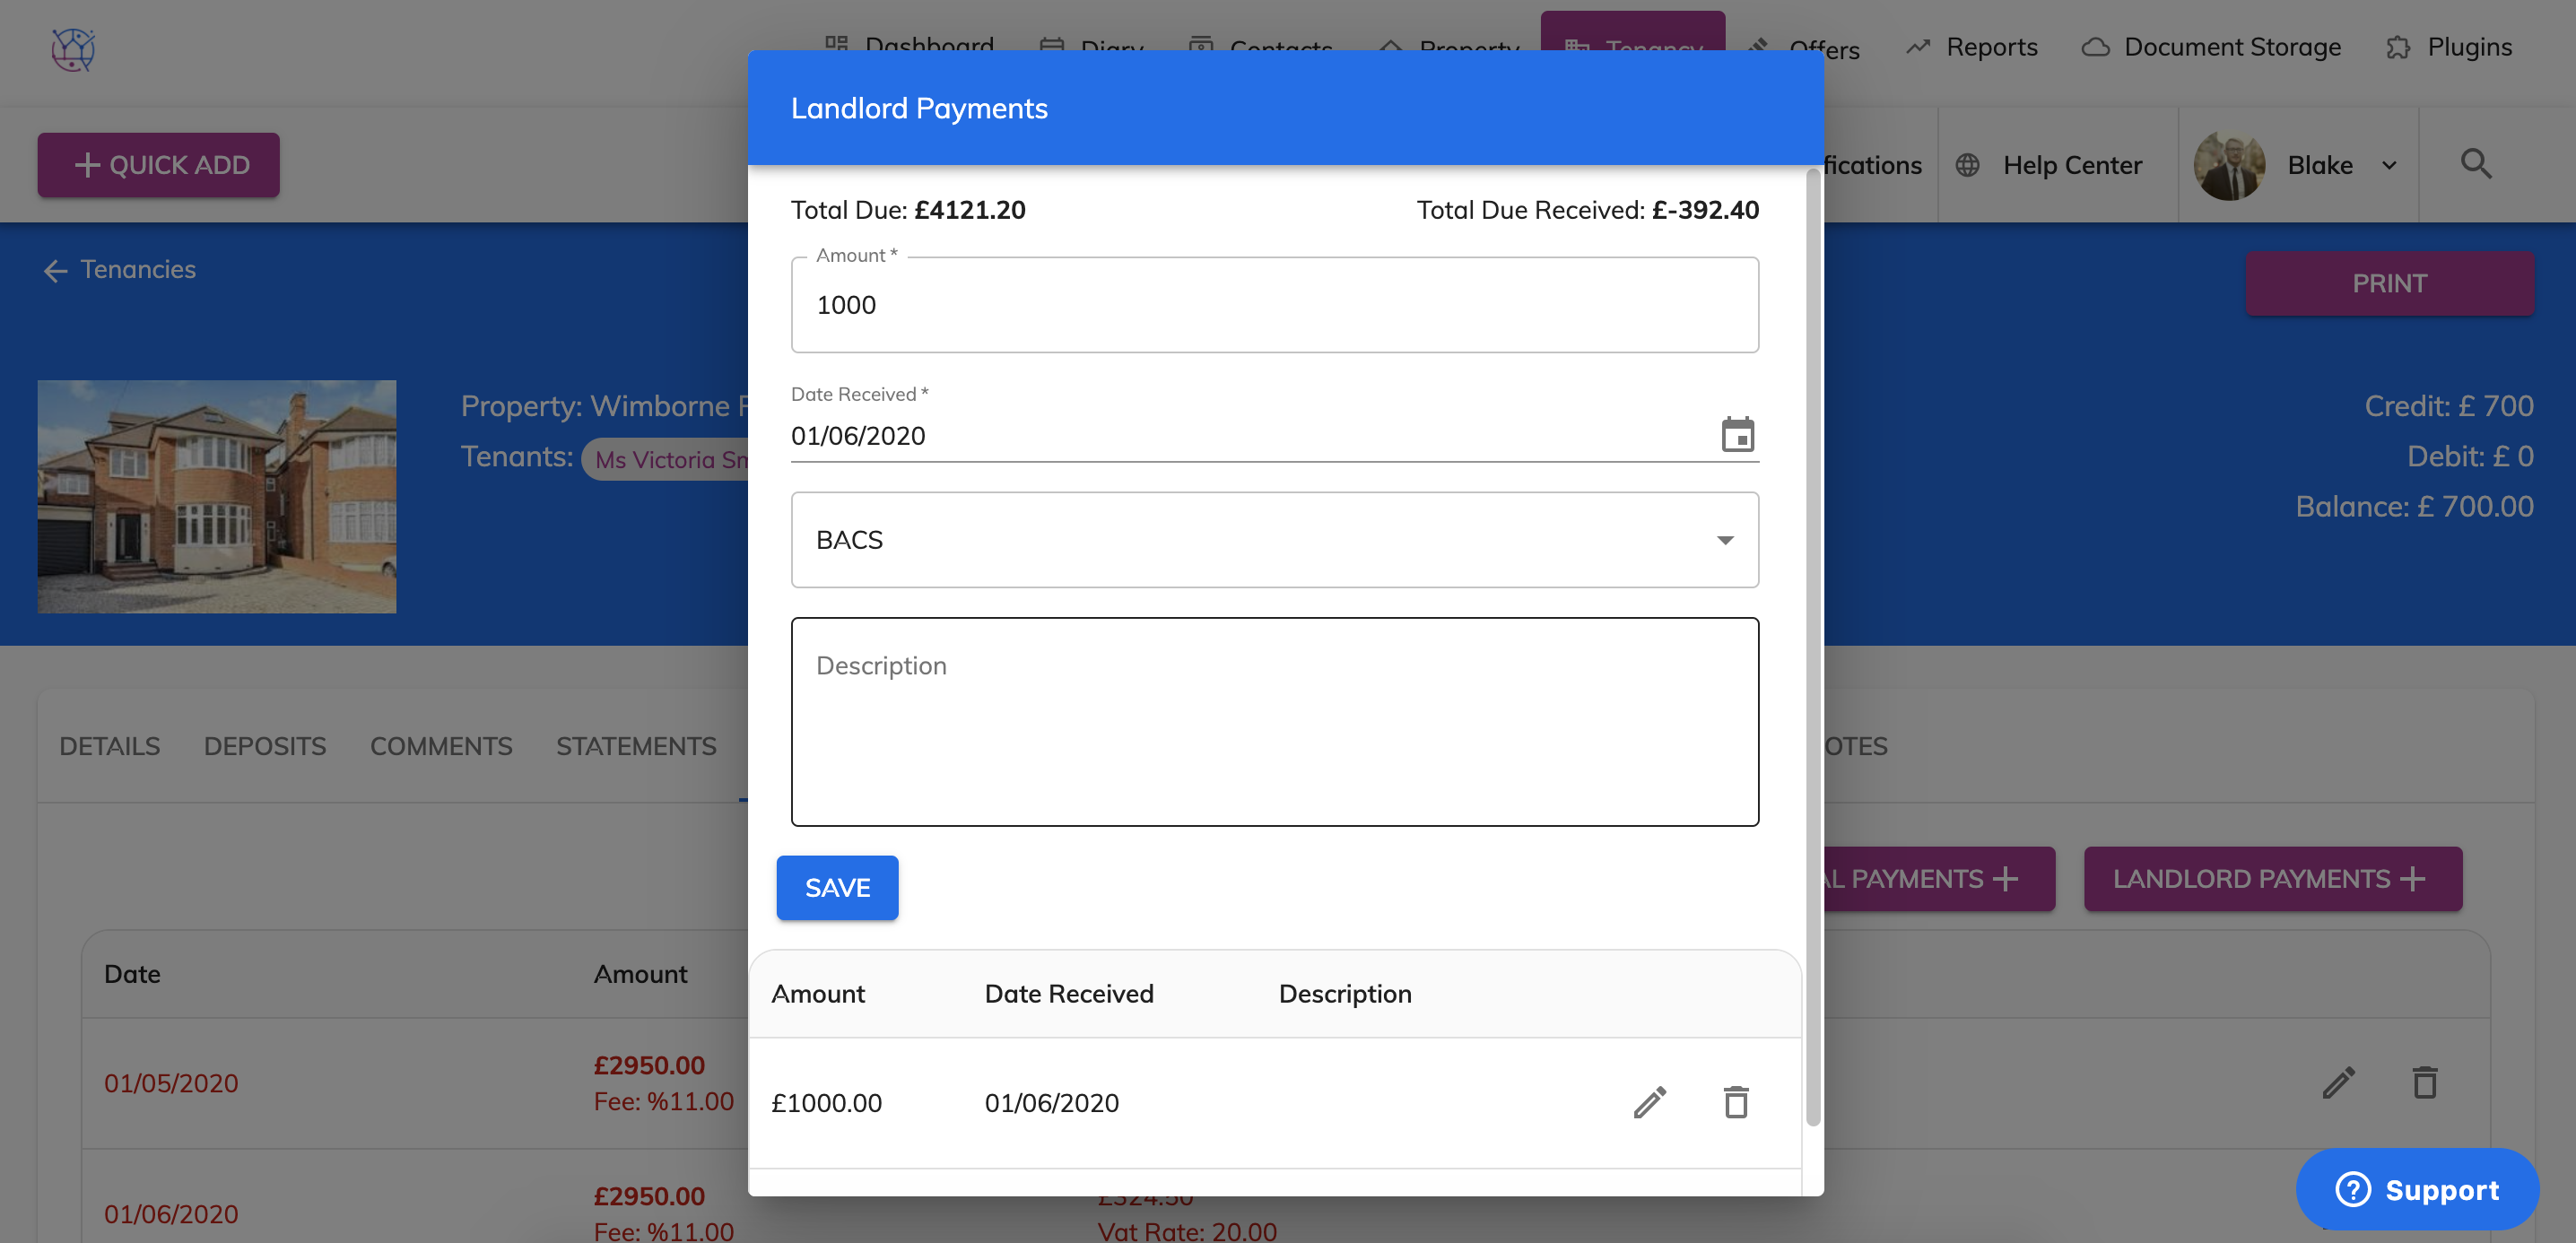Open the Date Received calendar picker
The width and height of the screenshot is (2576, 1243).
tap(1737, 435)
